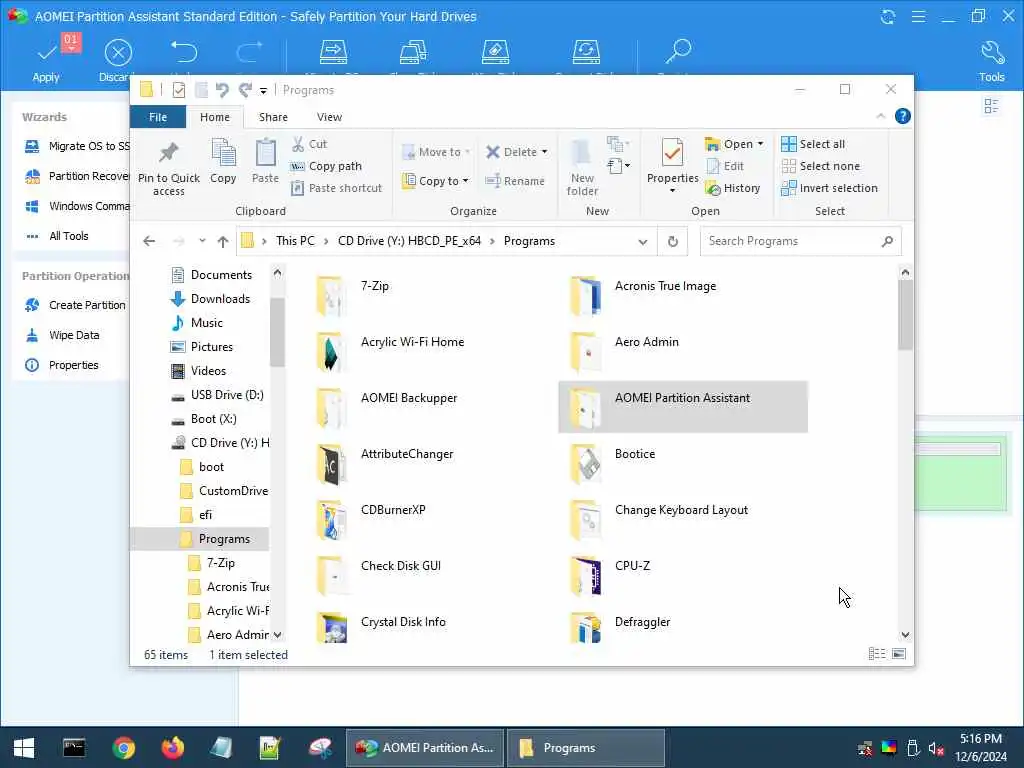Viewport: 1024px width, 768px height.
Task: Click Explorer Help question mark icon
Action: coord(903,116)
